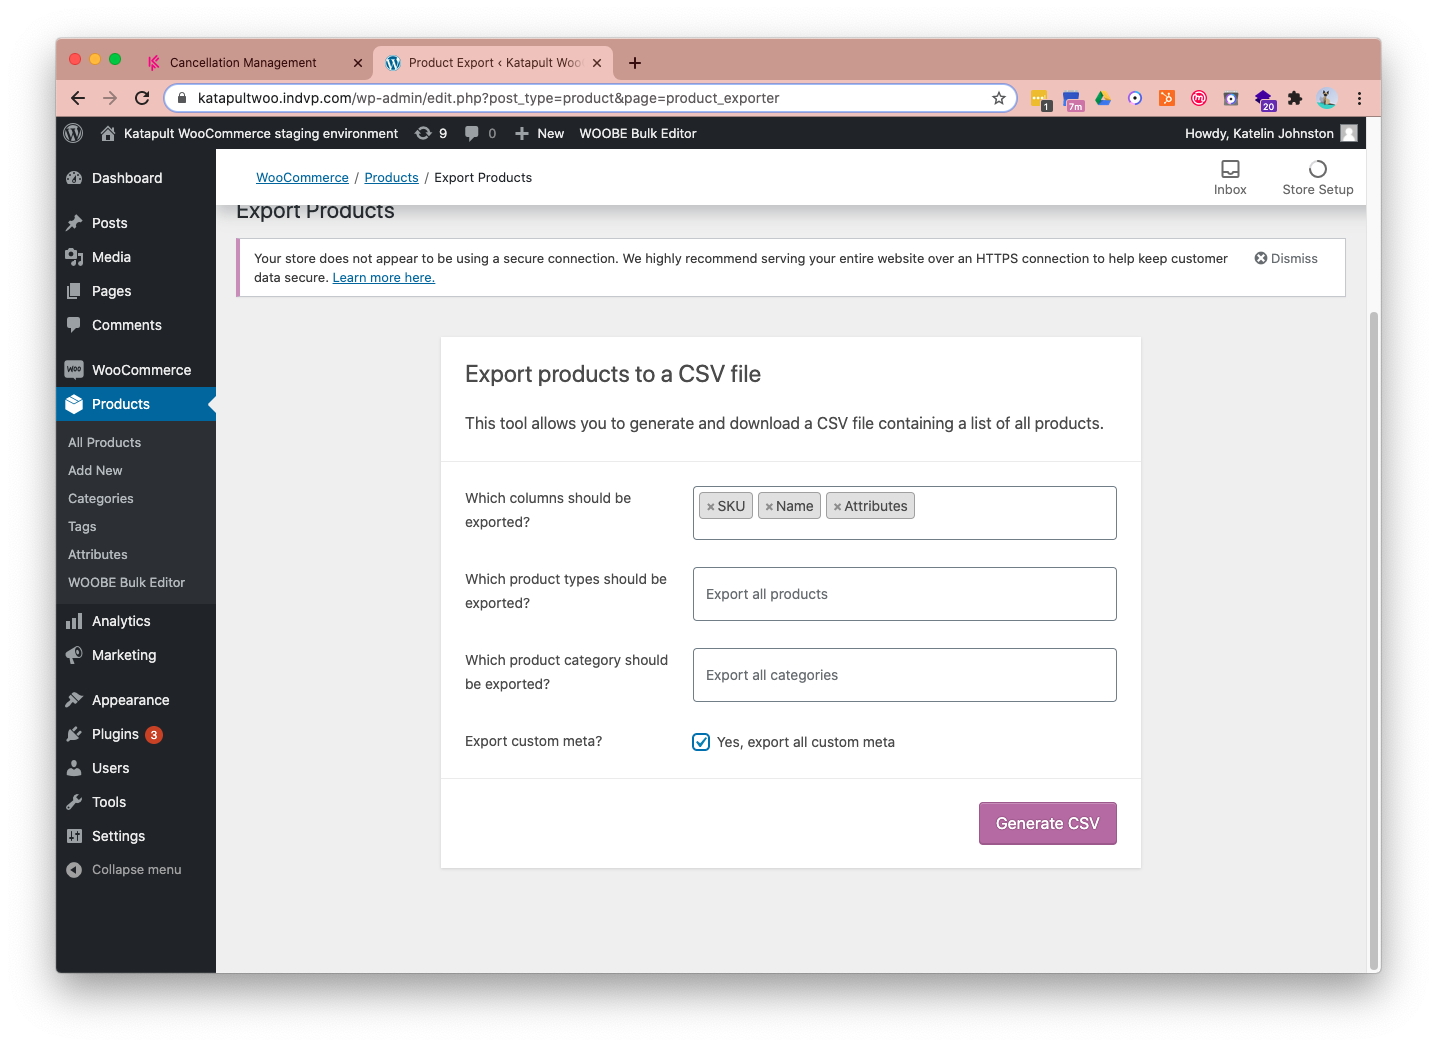This screenshot has width=1437, height=1047.
Task: Click the Posts pin icon
Action: [x=74, y=223]
